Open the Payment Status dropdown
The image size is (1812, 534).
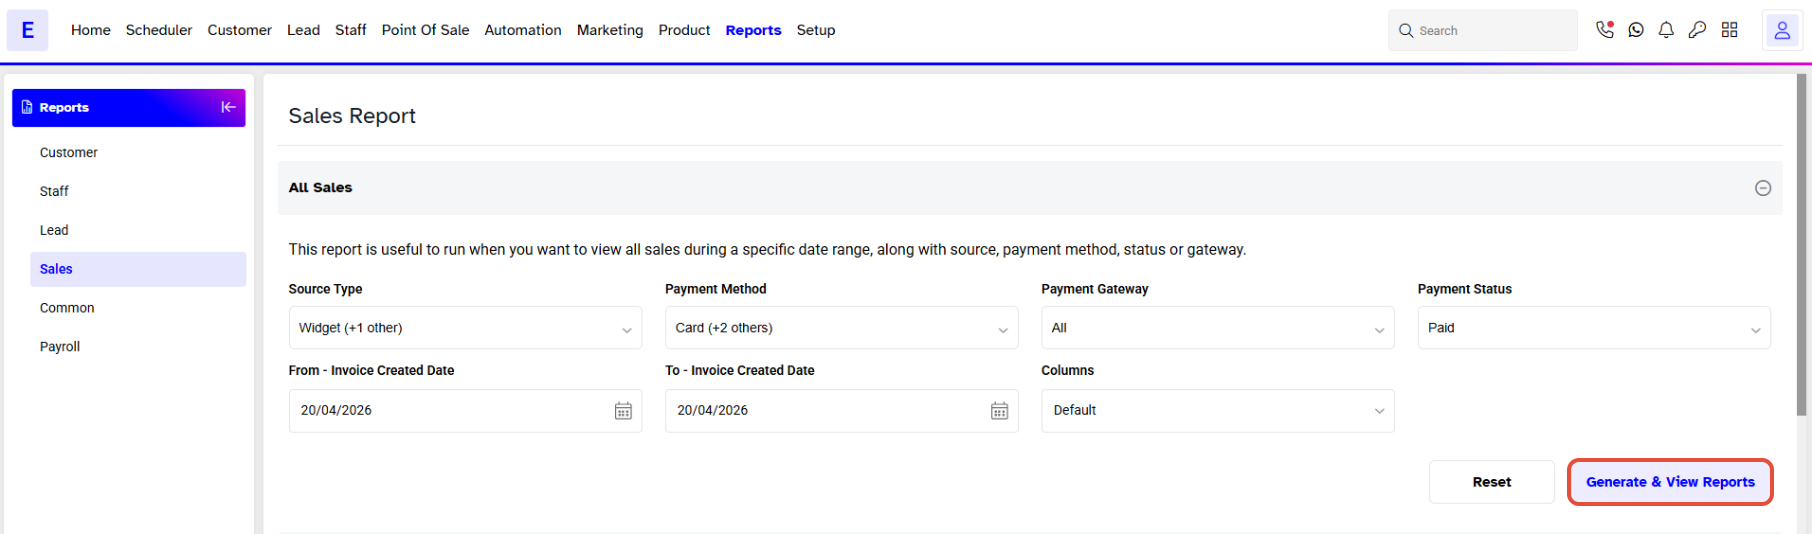pos(1594,328)
